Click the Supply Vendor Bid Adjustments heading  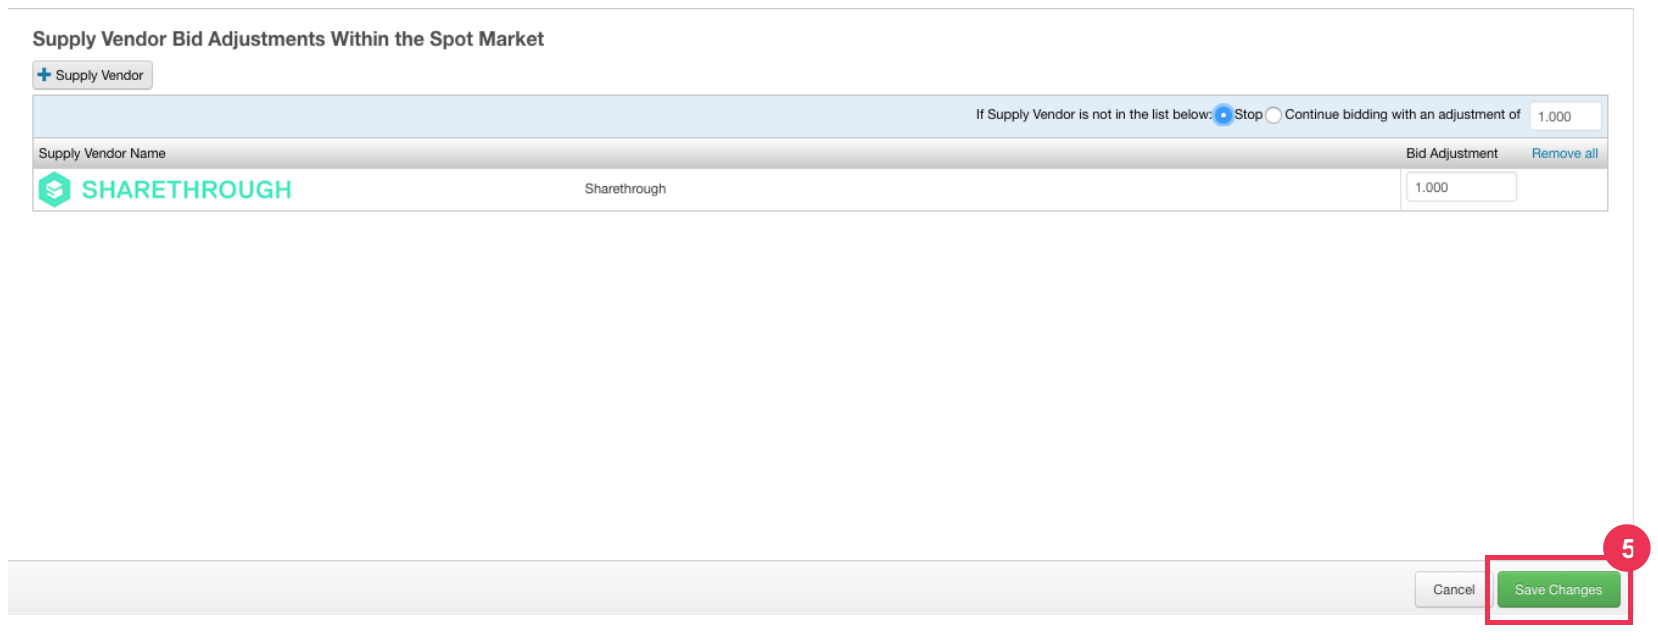coord(288,39)
